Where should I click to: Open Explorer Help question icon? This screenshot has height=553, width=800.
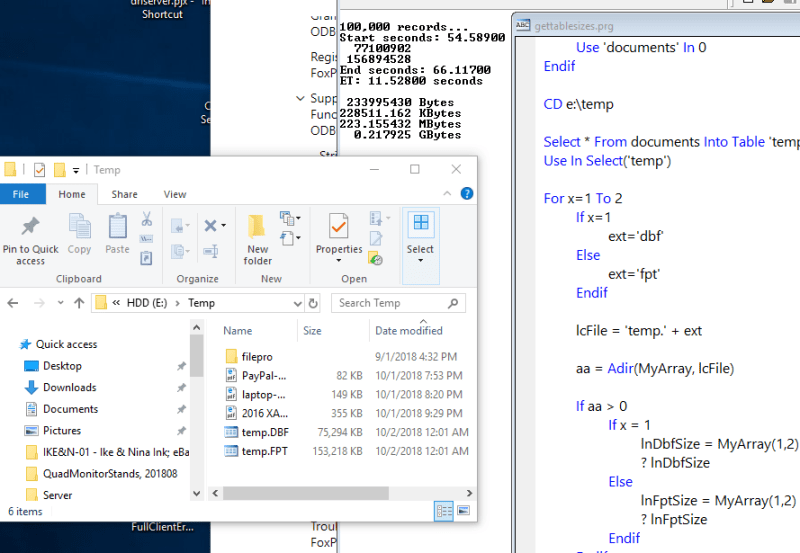(467, 194)
